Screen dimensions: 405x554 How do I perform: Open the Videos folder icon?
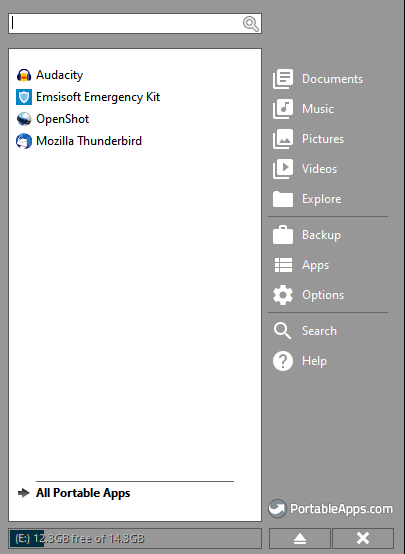point(283,169)
